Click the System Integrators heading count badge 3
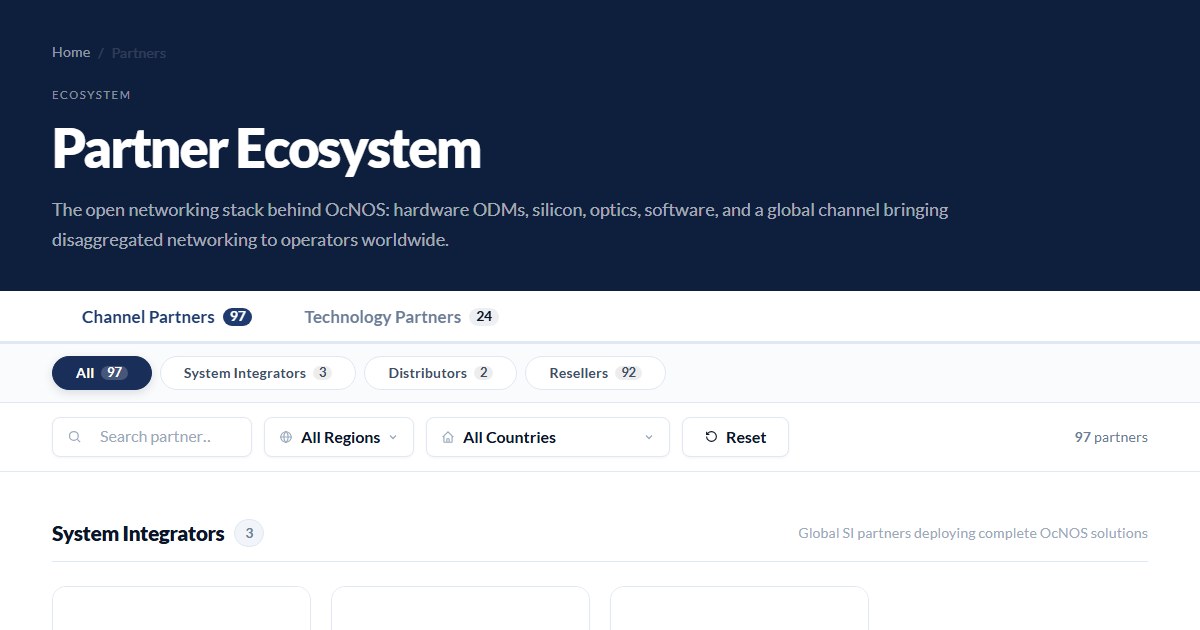The image size is (1200, 630). 249,534
